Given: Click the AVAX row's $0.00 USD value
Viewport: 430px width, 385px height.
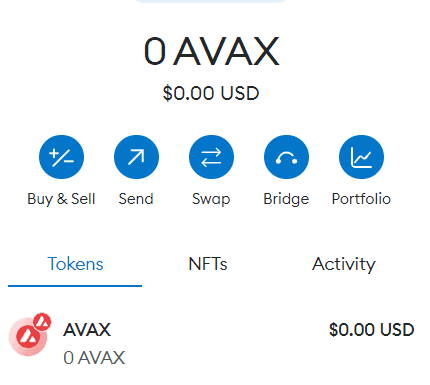Looking at the screenshot, I should [x=371, y=330].
